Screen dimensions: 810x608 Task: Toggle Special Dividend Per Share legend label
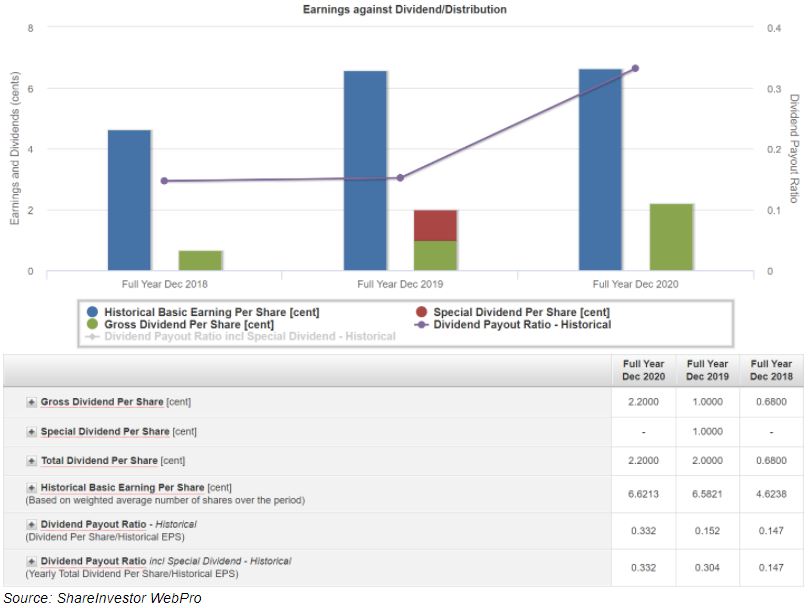click(521, 312)
